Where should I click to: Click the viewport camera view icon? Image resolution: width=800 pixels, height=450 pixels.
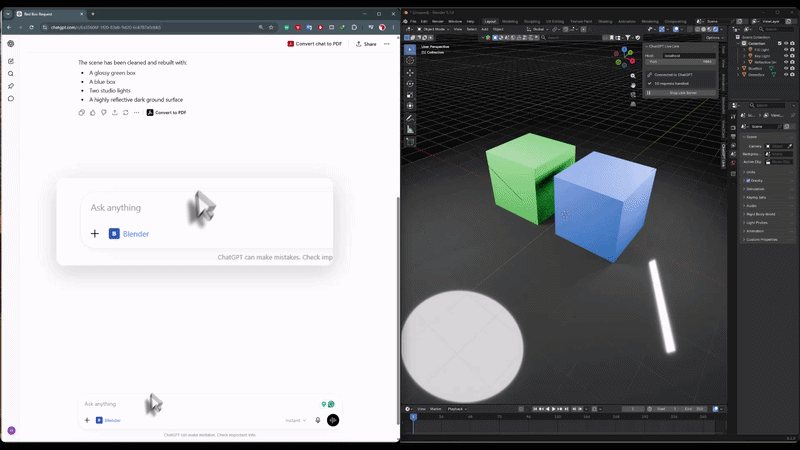tap(633, 94)
